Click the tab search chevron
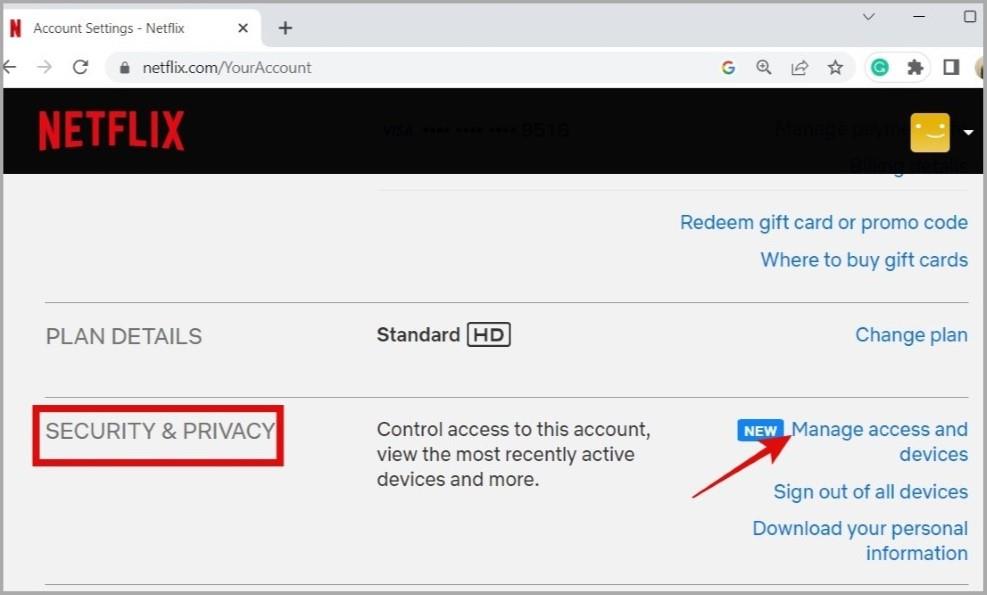Image resolution: width=987 pixels, height=595 pixels. click(x=869, y=16)
